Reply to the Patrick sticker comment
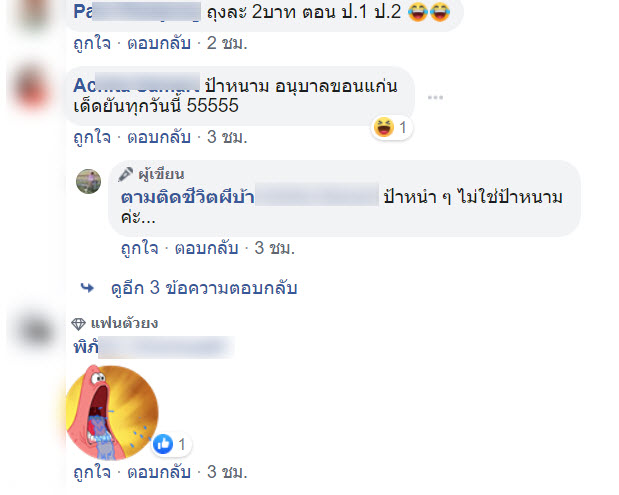Screen dimensions: 619x495 [159, 472]
